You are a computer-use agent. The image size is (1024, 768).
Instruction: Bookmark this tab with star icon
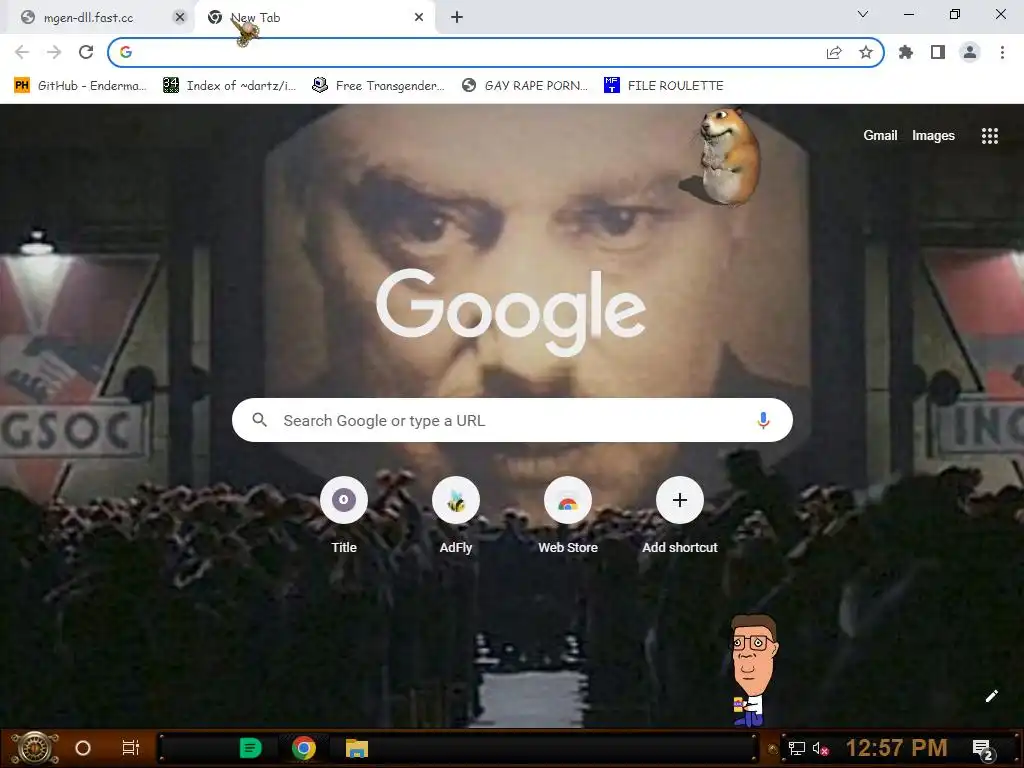[866, 52]
